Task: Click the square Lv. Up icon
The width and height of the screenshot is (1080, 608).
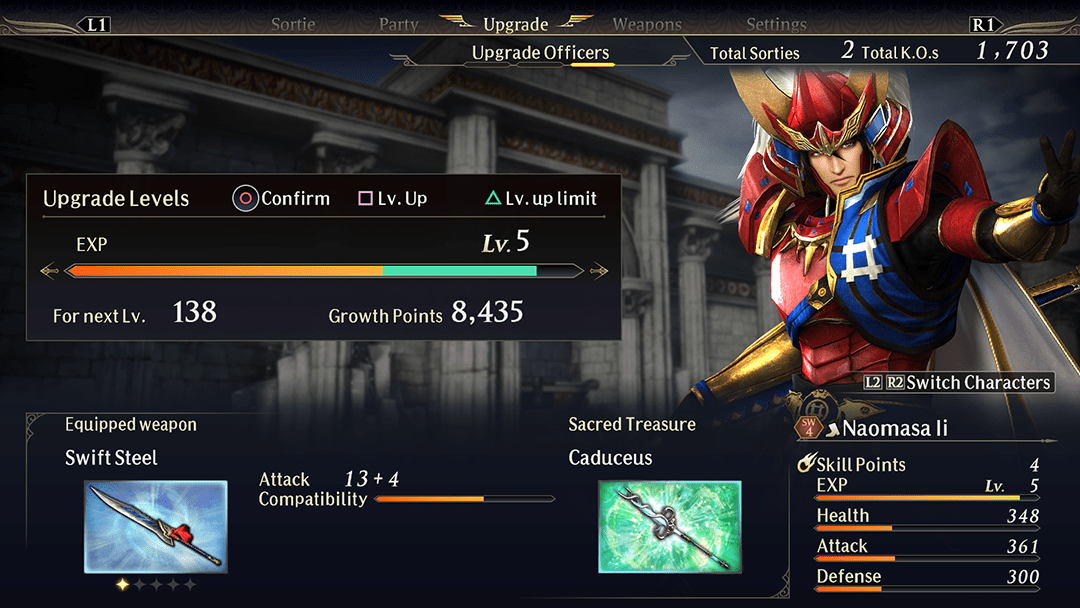Action: pos(365,198)
